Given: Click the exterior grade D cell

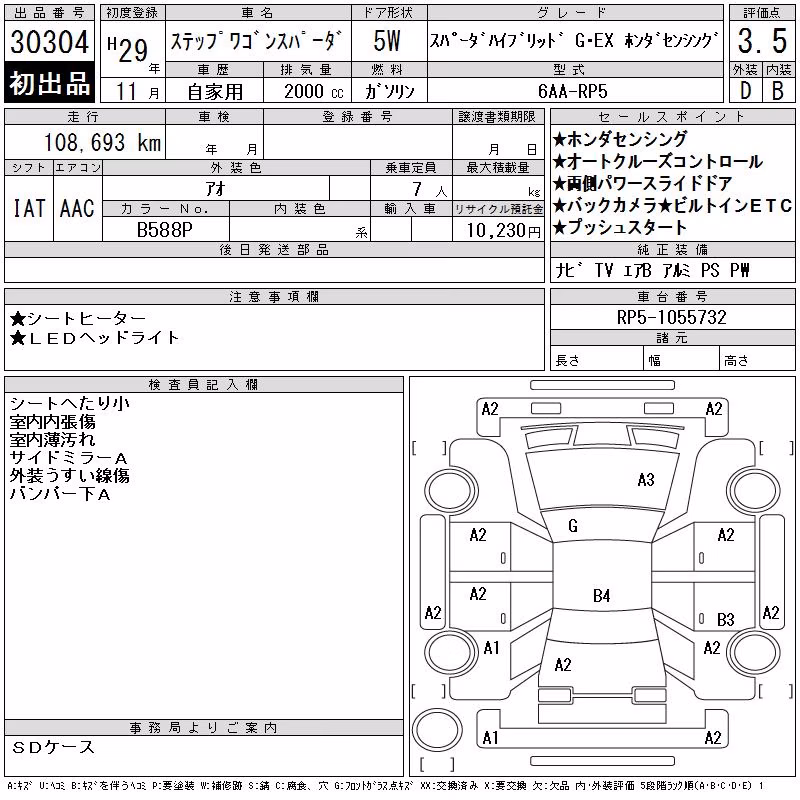Looking at the screenshot, I should coord(745,91).
